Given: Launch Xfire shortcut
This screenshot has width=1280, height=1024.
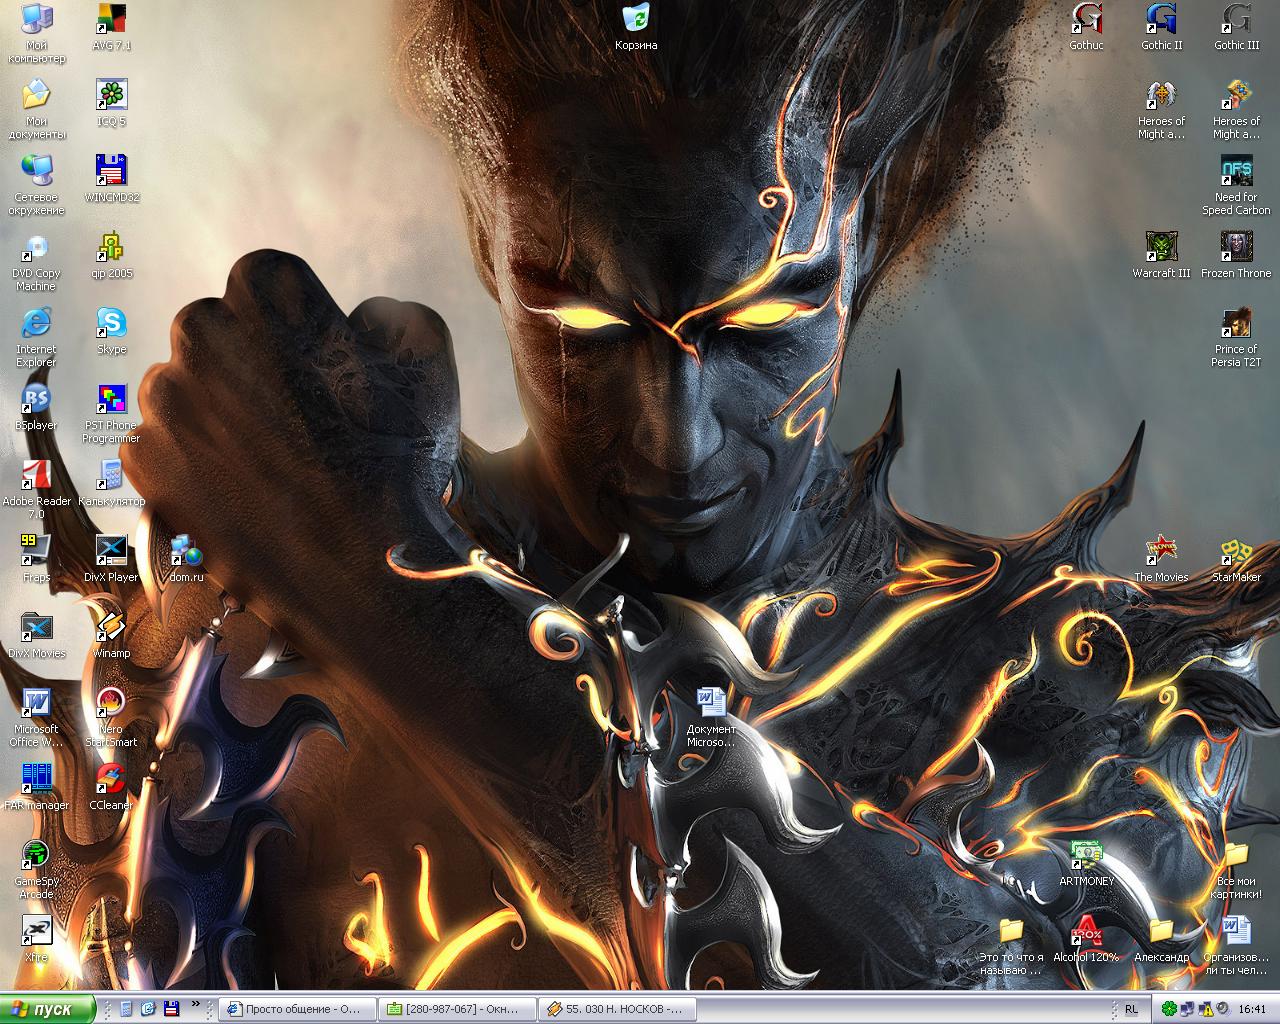Looking at the screenshot, I should (x=36, y=939).
